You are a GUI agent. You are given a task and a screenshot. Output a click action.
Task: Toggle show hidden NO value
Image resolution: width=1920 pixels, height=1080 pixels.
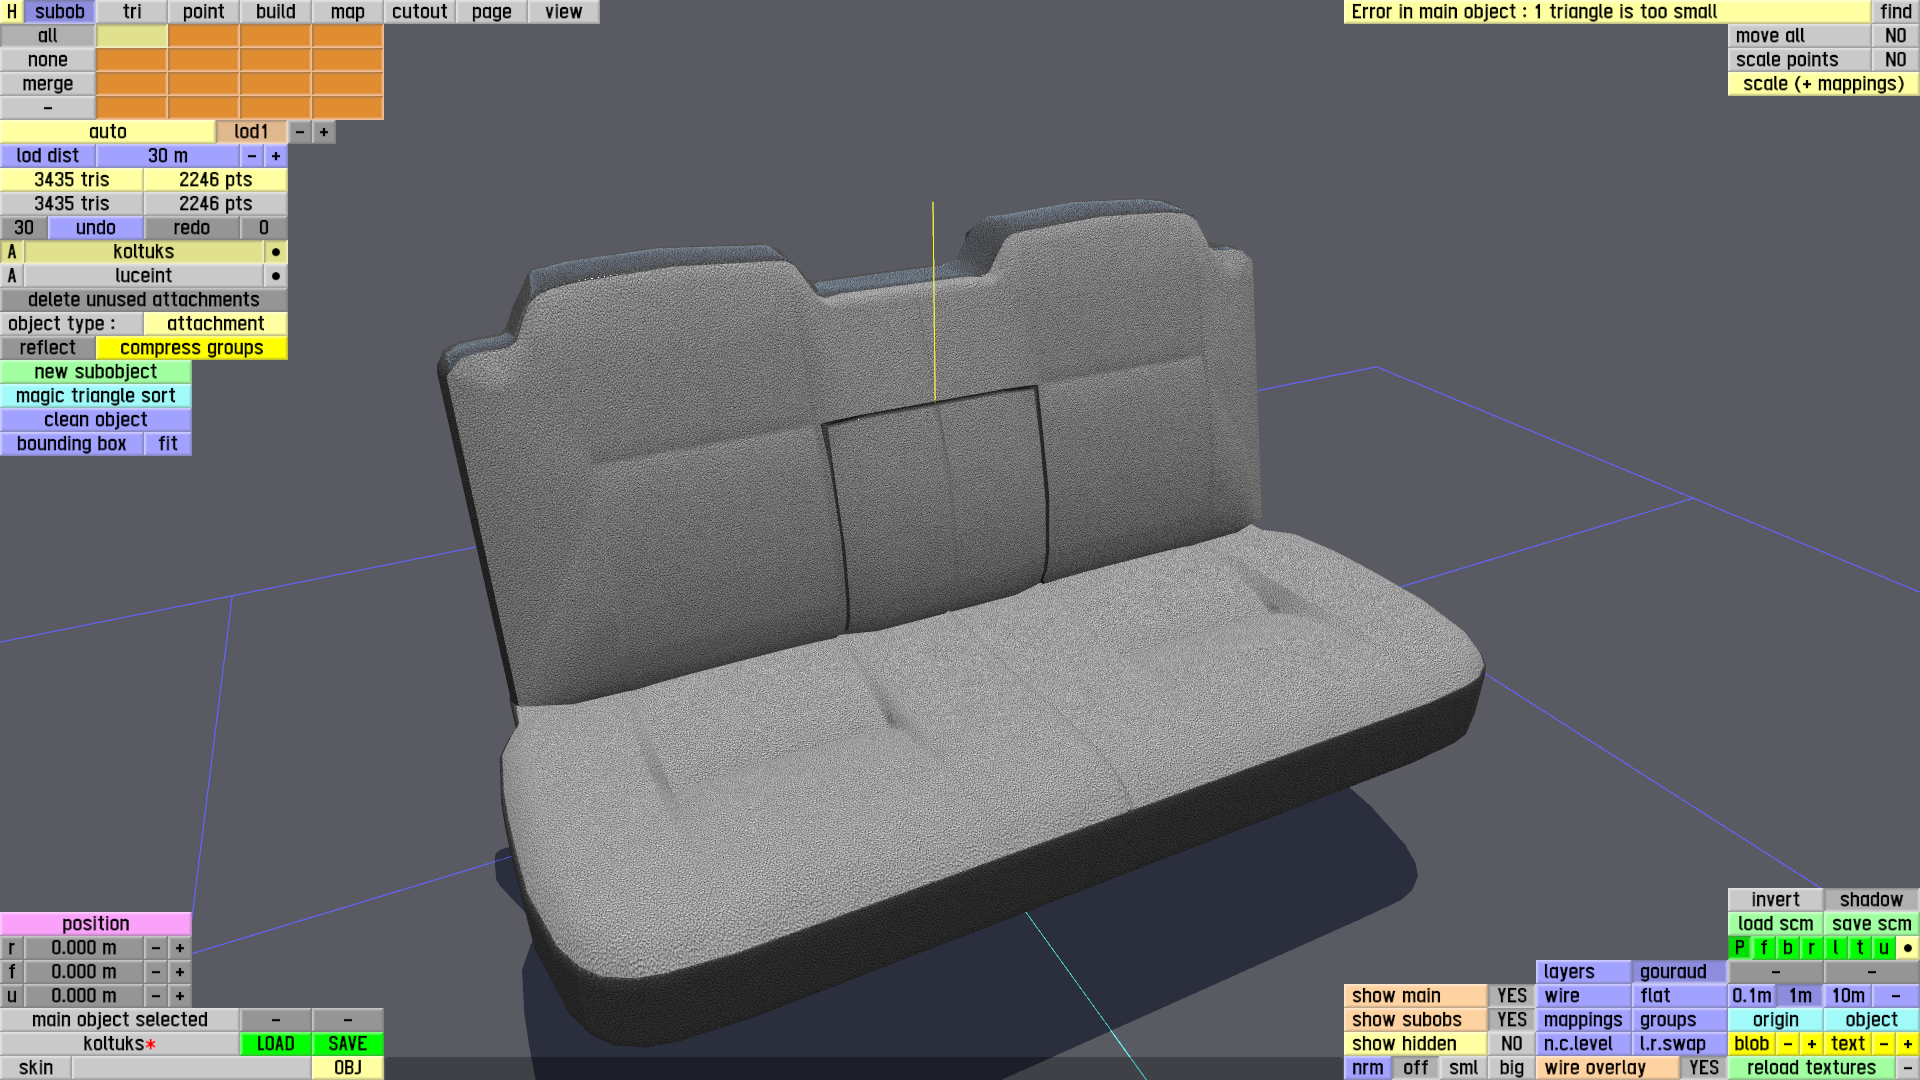(x=1511, y=1044)
